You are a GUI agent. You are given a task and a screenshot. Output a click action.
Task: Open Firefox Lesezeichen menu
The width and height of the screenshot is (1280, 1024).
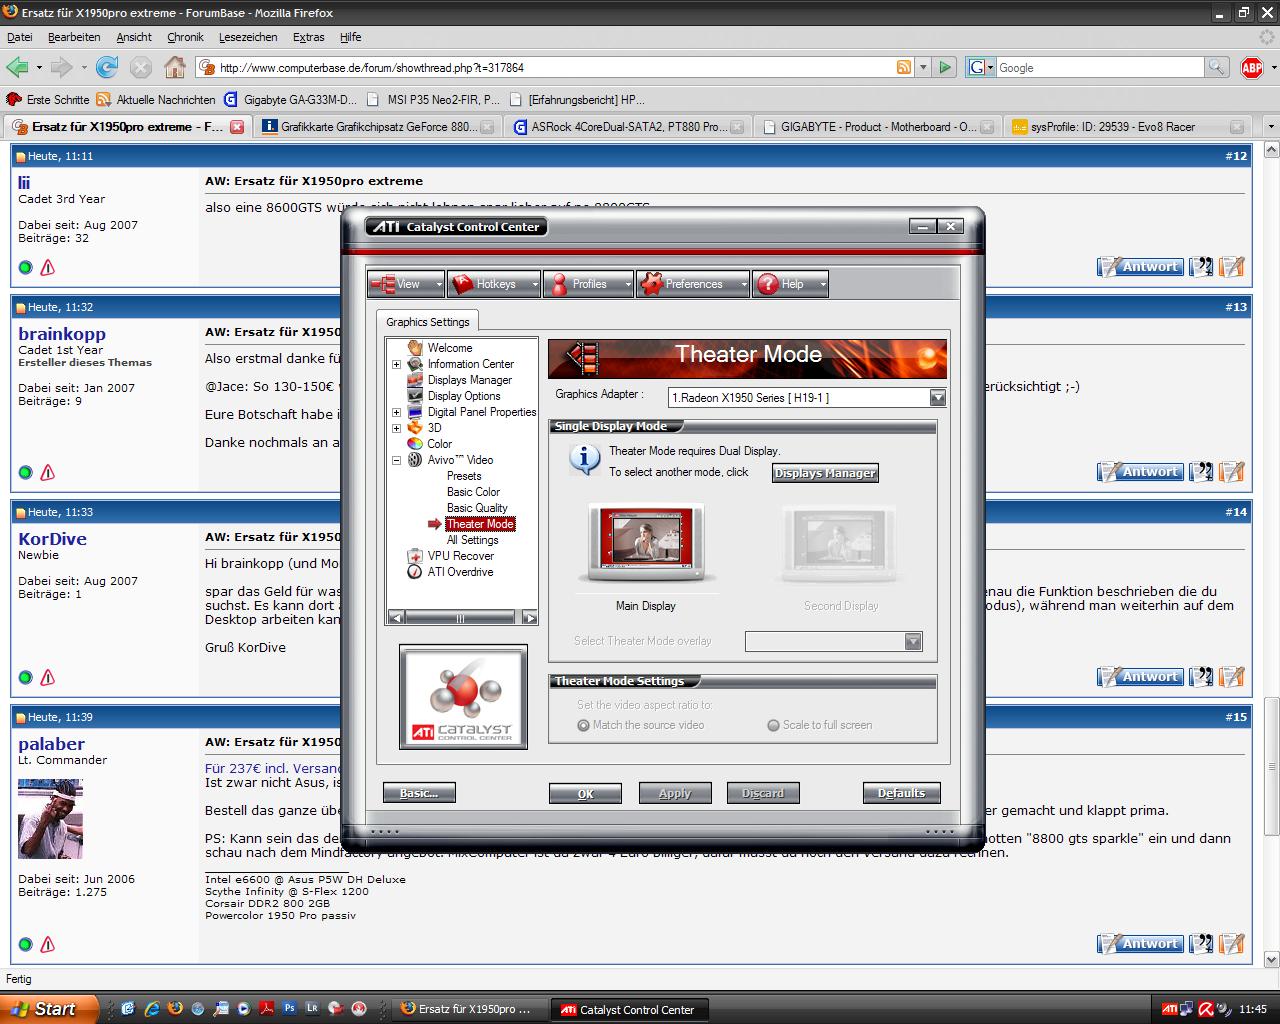[248, 37]
